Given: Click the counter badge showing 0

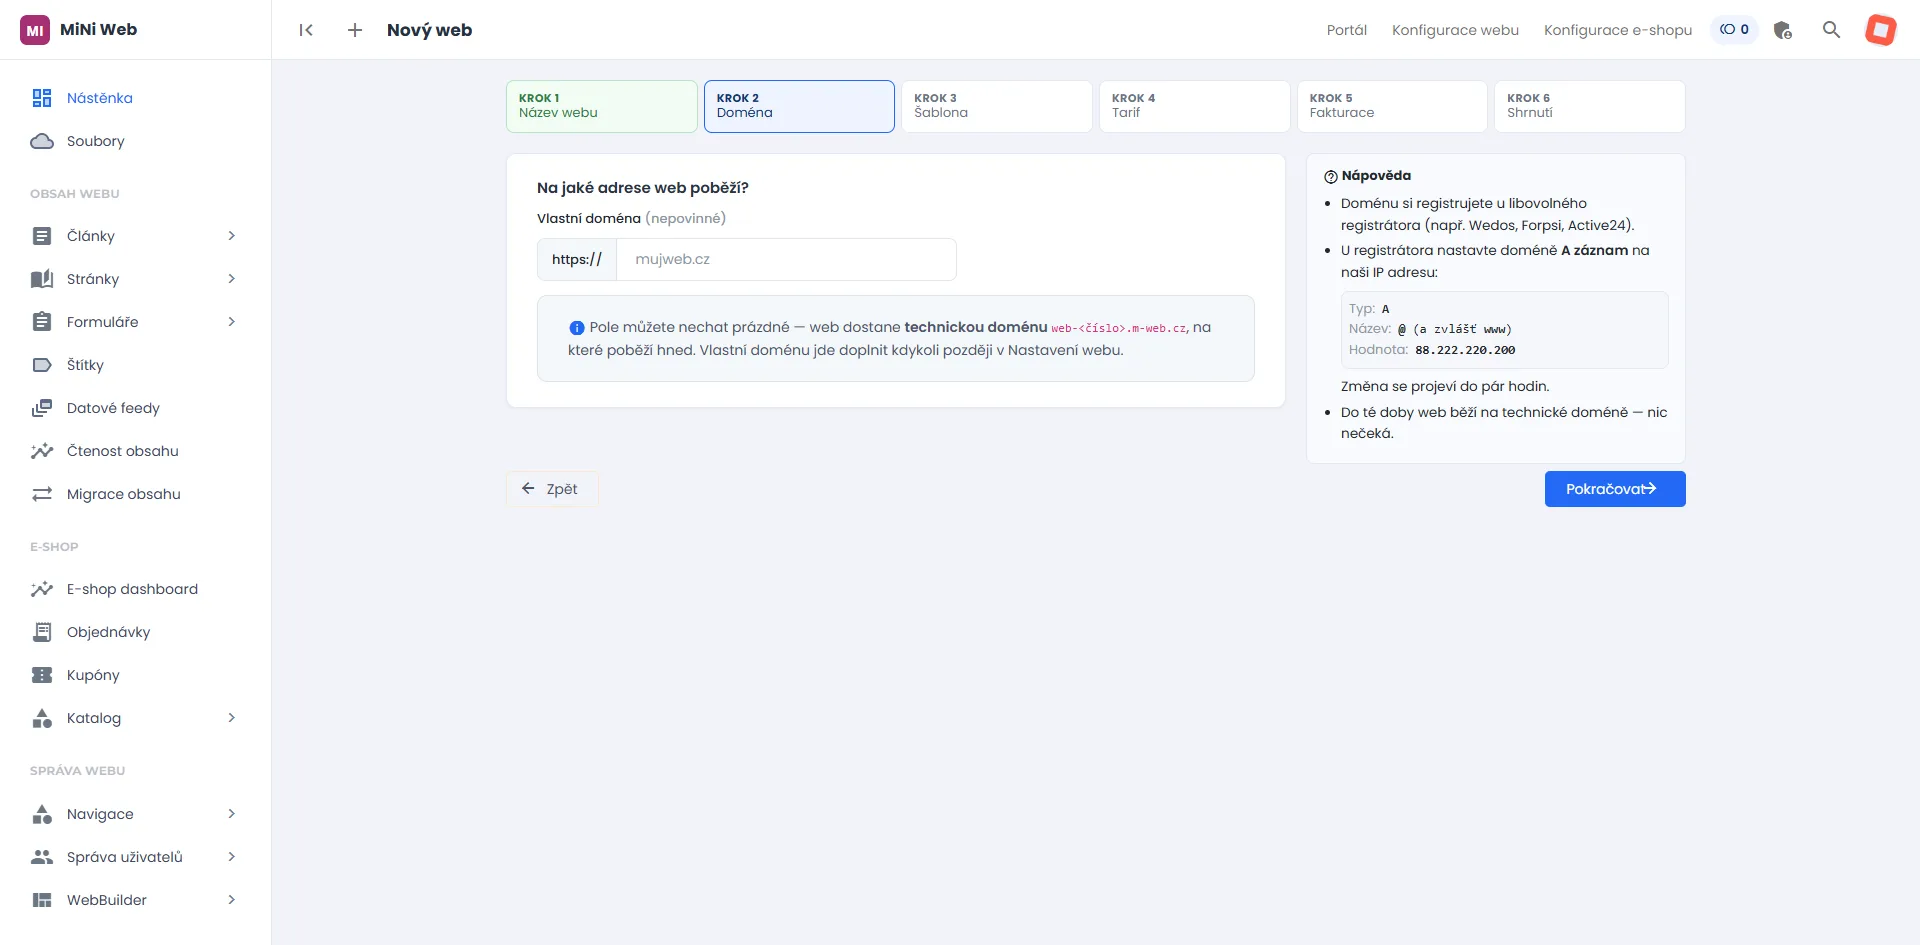Looking at the screenshot, I should tap(1734, 30).
